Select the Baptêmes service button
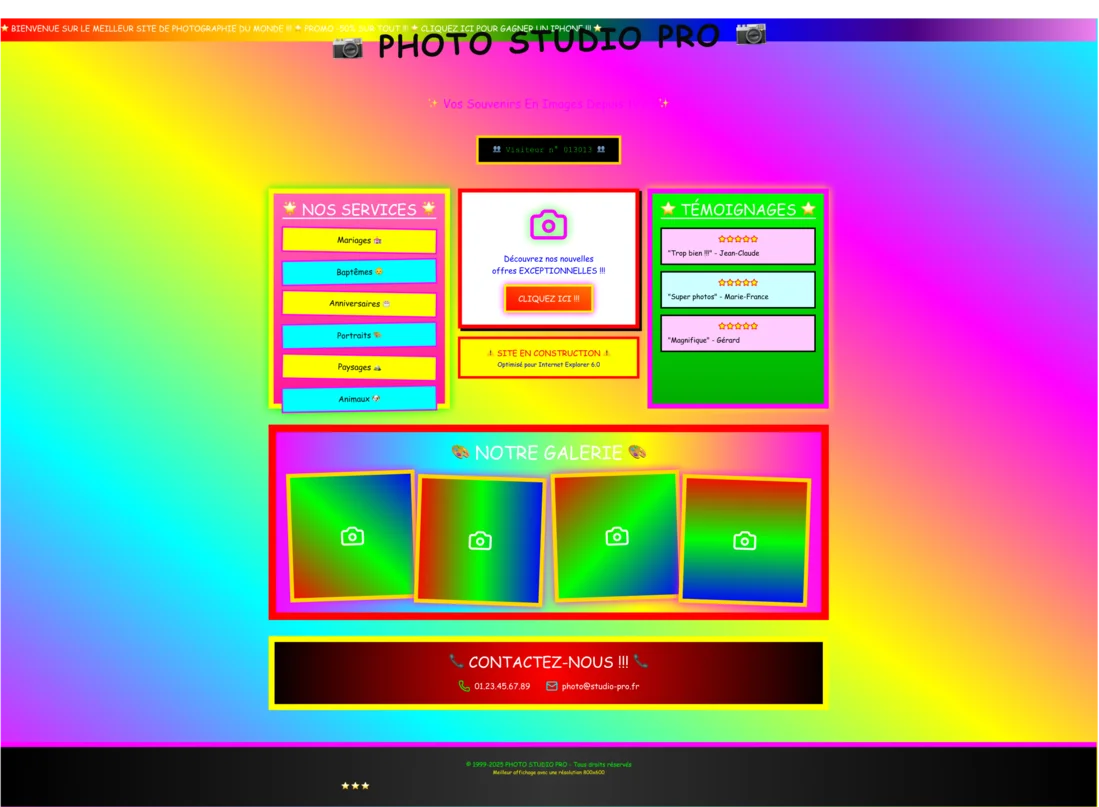 pos(360,271)
